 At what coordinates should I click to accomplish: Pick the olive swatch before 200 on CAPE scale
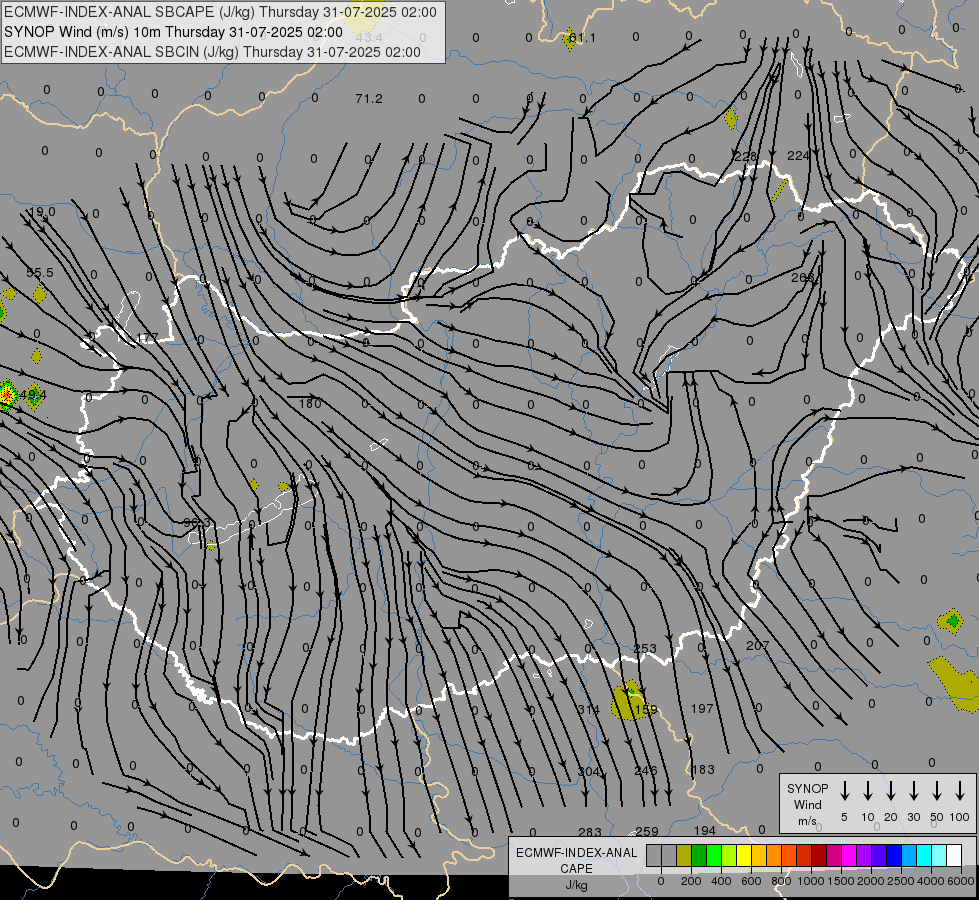[684, 855]
